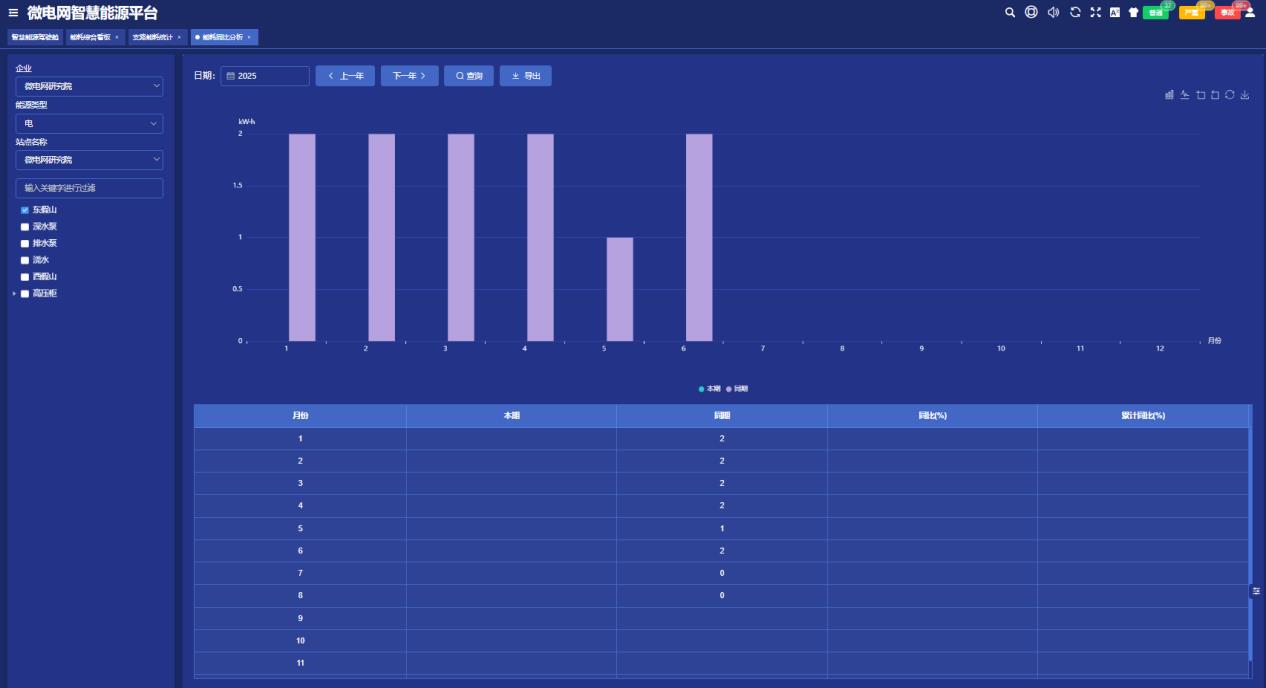Open the 企业 dropdown

89,86
